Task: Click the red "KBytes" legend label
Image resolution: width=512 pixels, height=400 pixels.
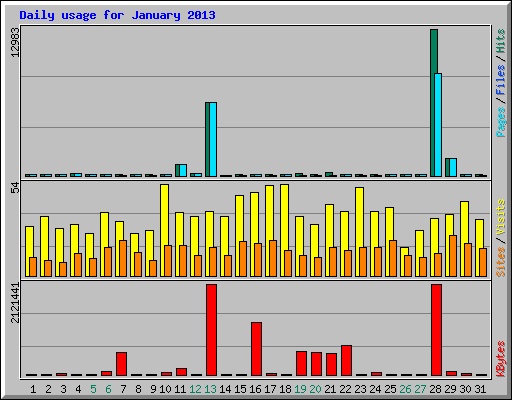Action: 501,359
